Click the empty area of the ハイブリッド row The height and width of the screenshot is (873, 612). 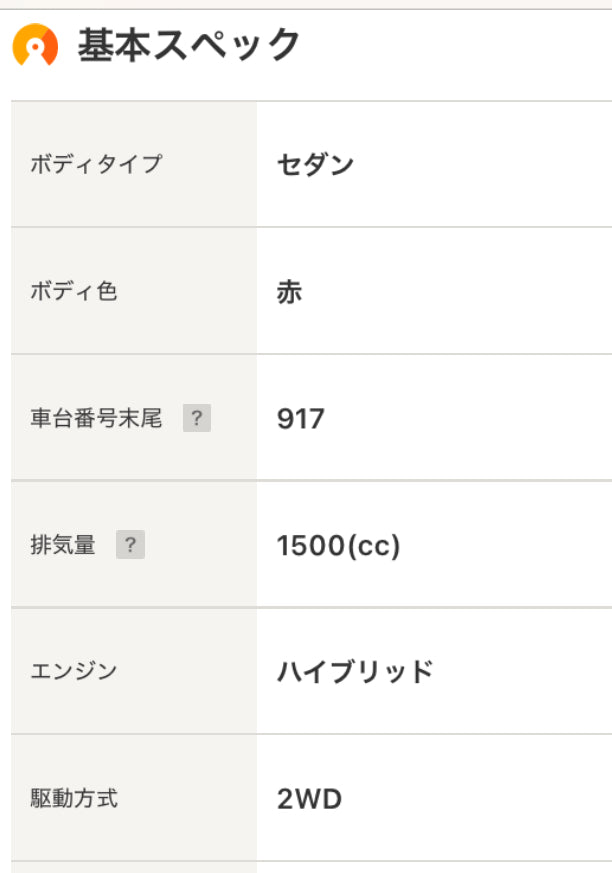point(523,671)
